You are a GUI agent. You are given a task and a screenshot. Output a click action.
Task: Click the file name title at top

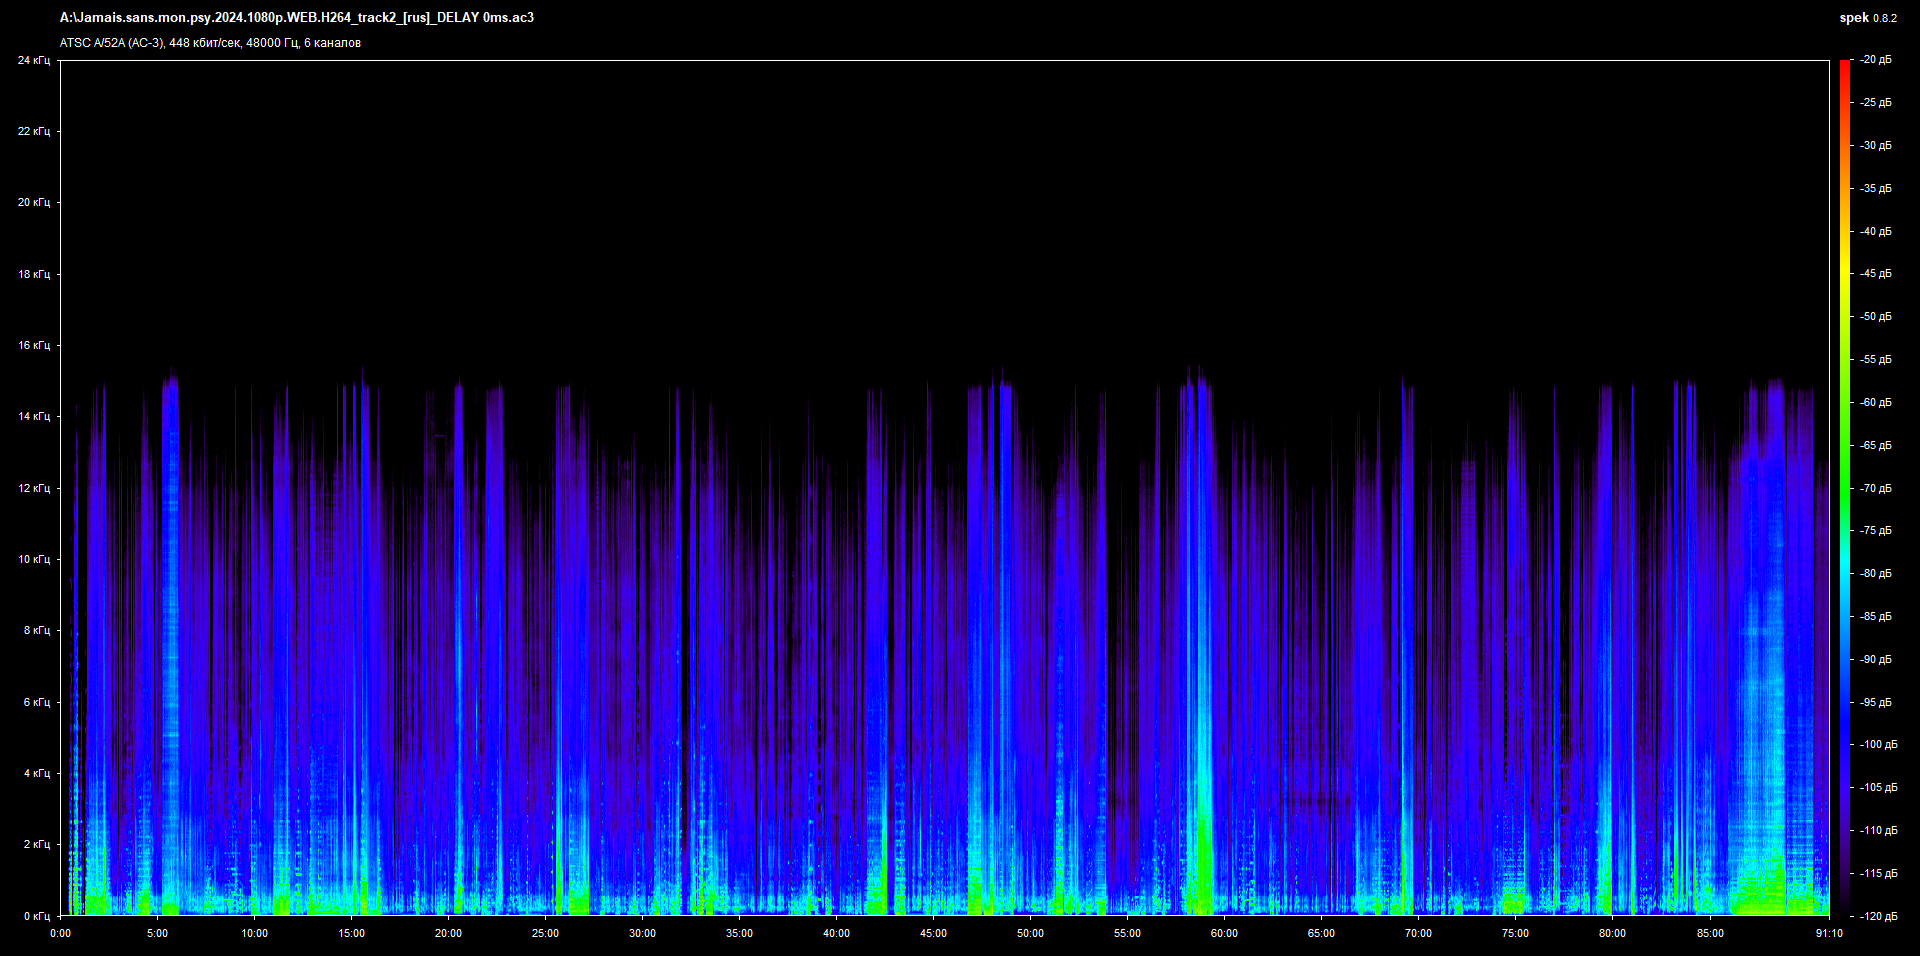pos(297,18)
